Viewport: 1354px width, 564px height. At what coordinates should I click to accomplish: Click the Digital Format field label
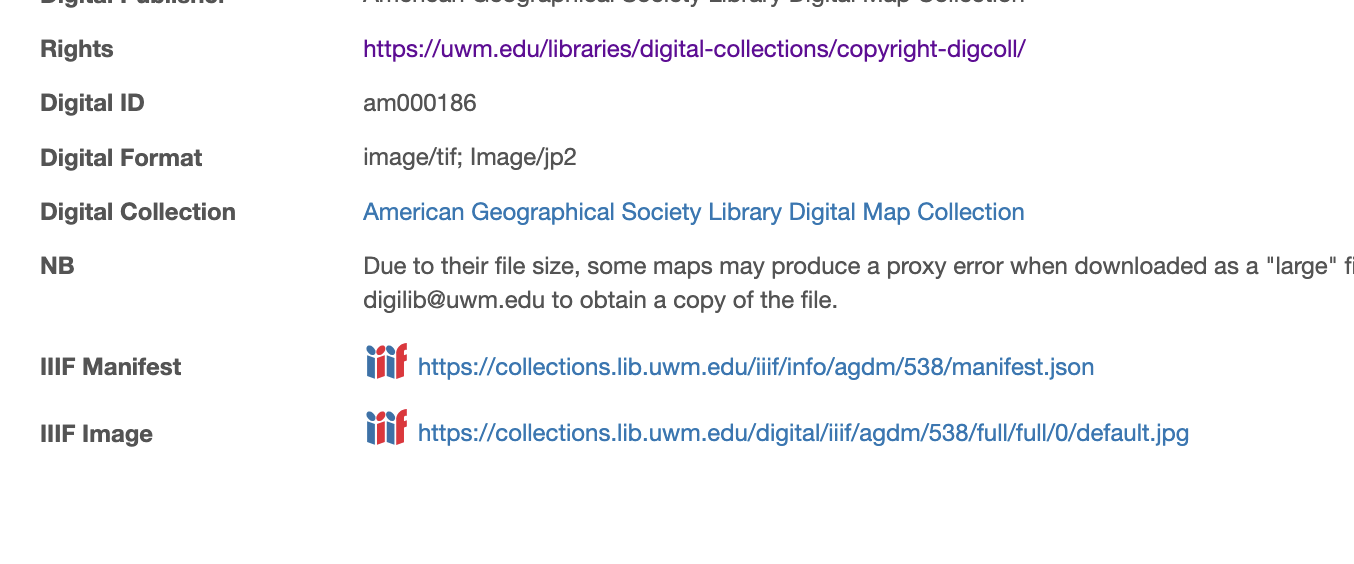pyautogui.click(x=121, y=158)
